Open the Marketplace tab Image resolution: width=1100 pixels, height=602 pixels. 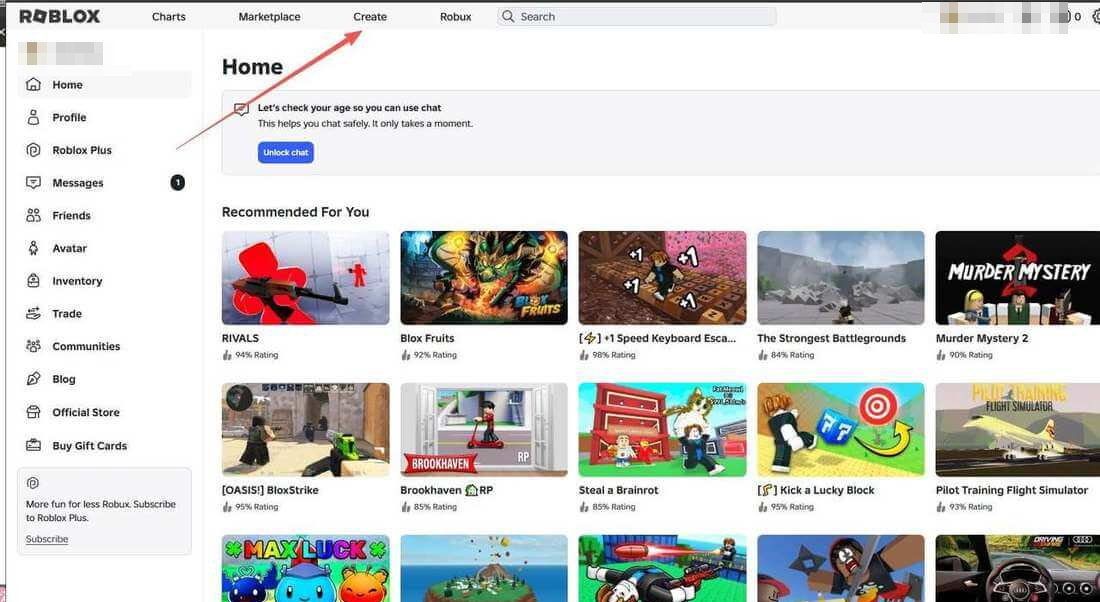click(269, 16)
